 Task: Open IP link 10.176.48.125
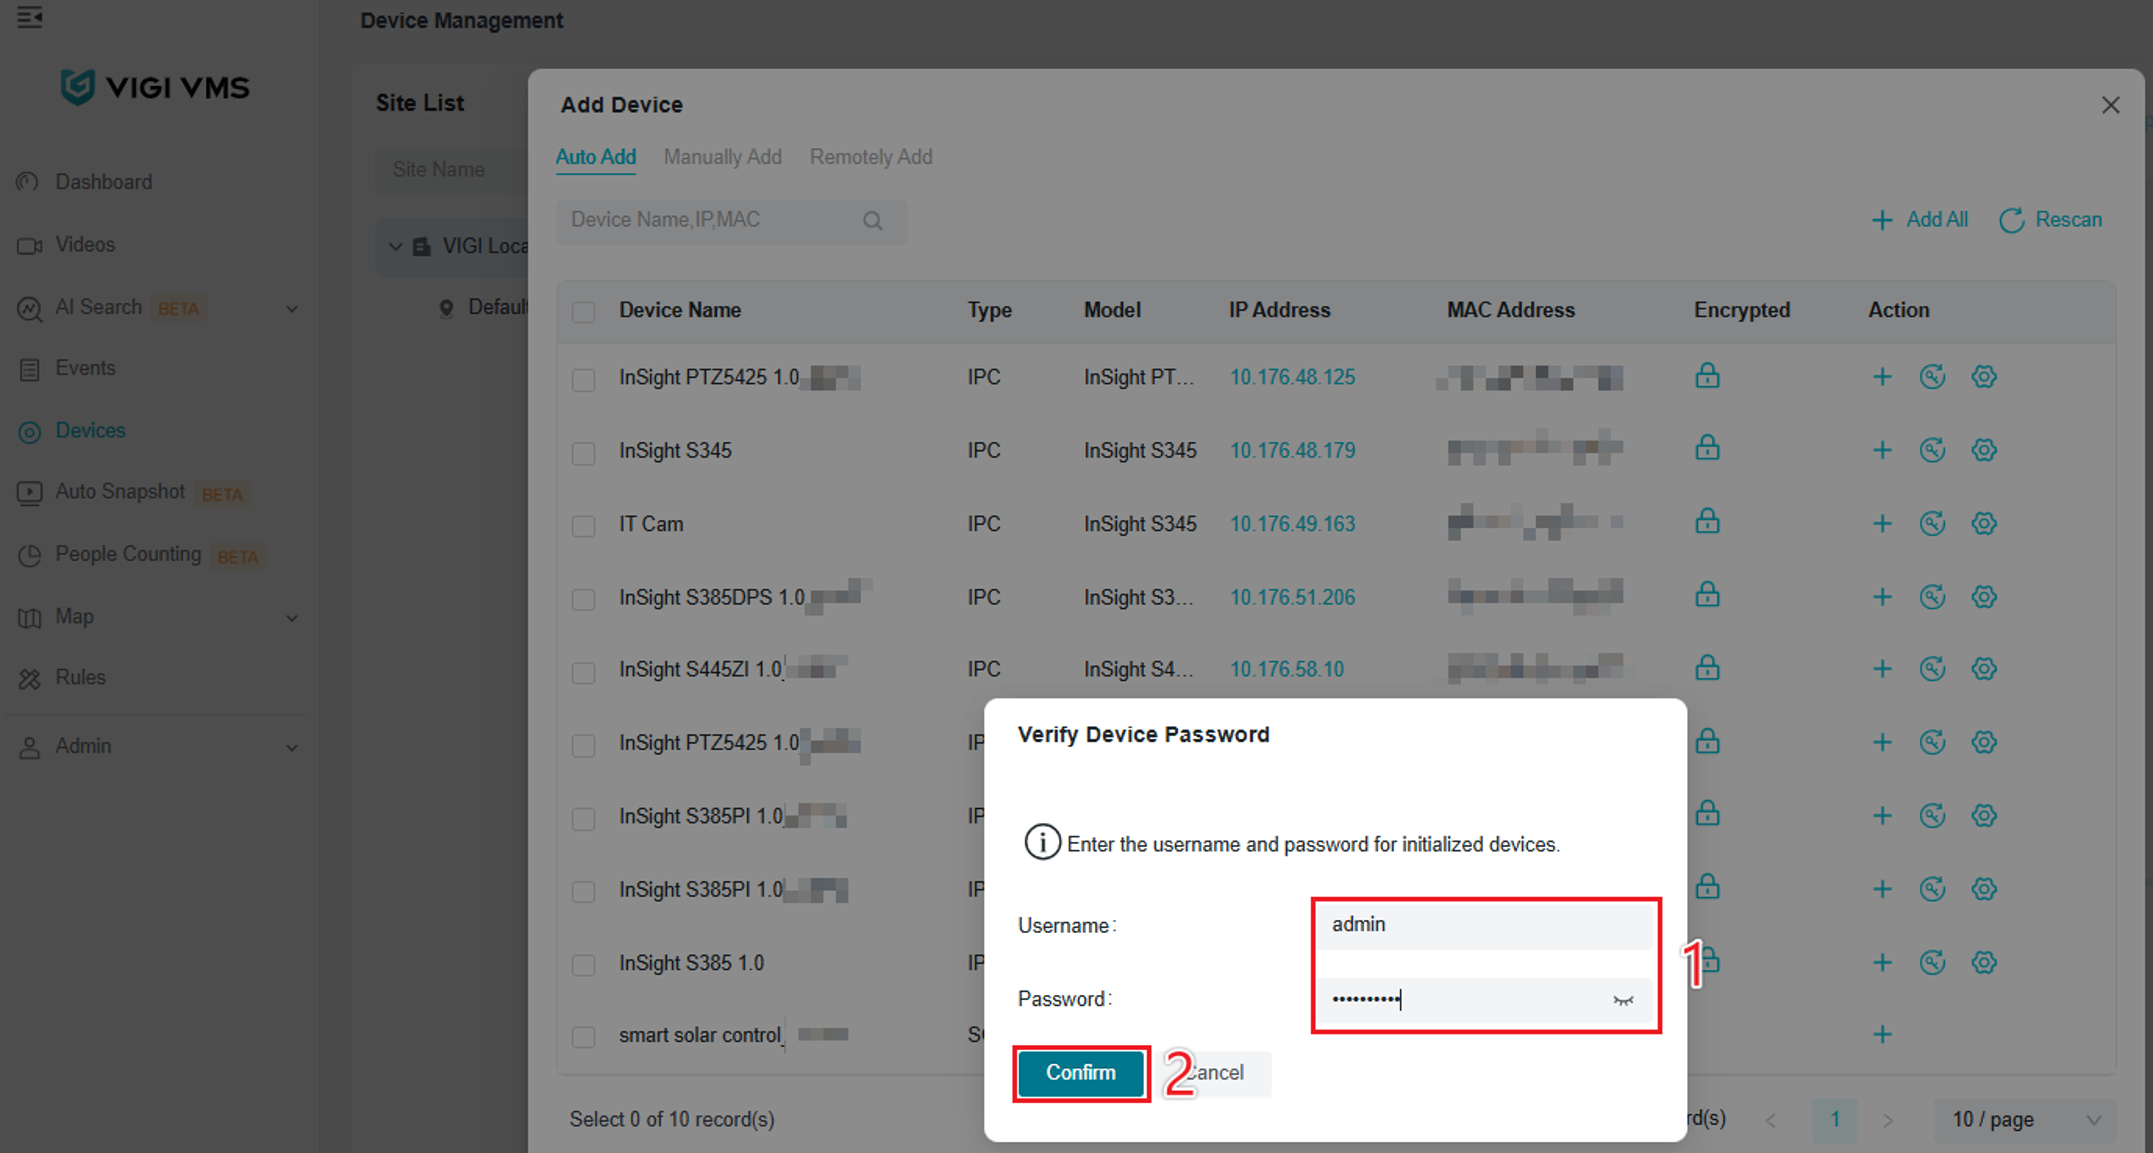[x=1292, y=377]
